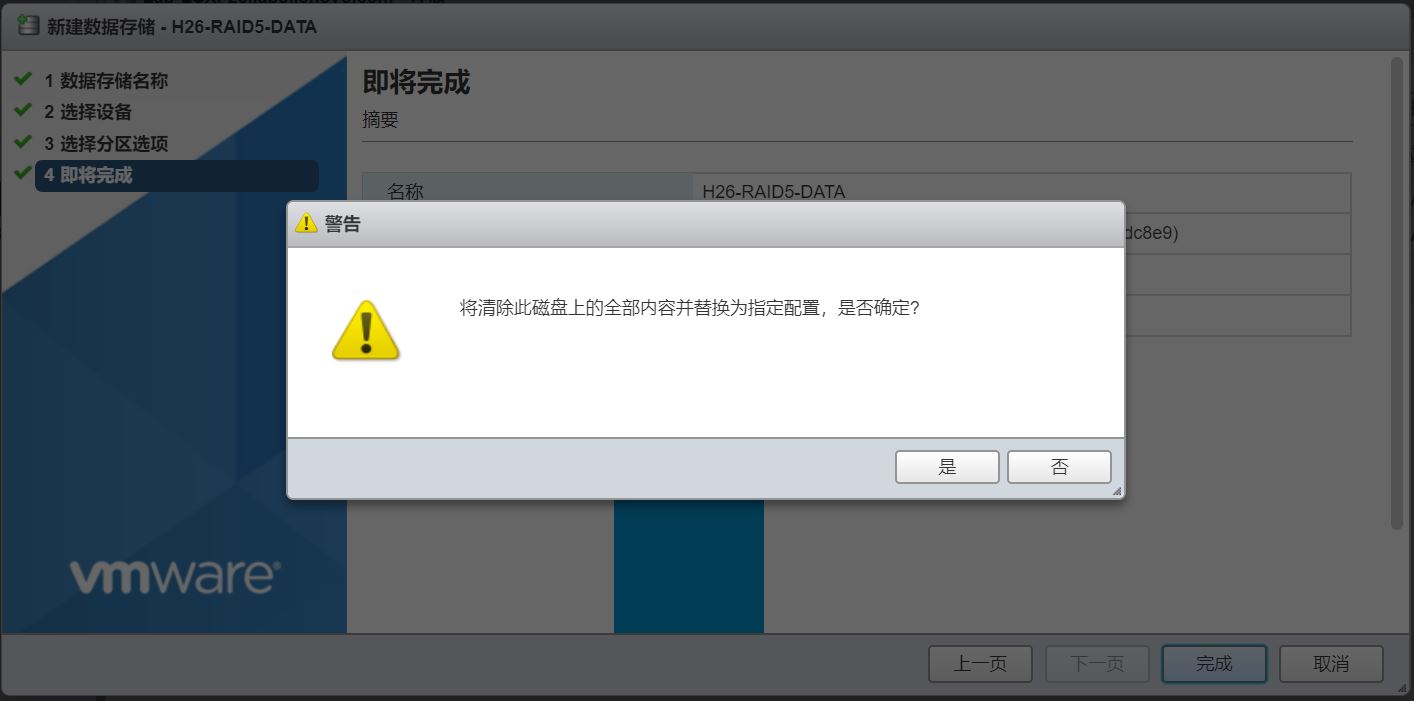Click the green checkmark beside 选择分区选项 step
Image resolution: width=1414 pixels, height=701 pixels.
(23, 143)
